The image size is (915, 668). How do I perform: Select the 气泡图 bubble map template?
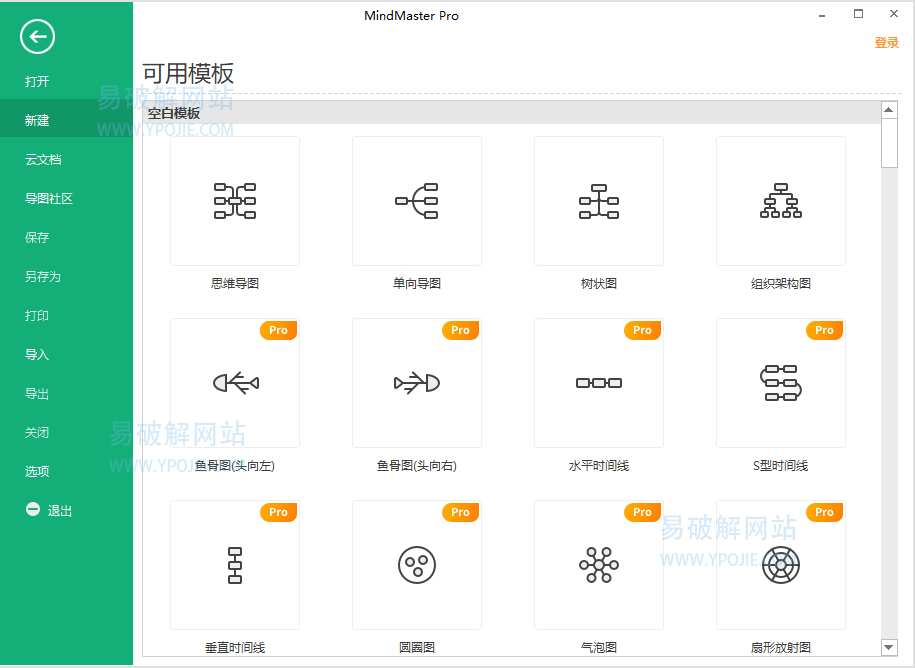pyautogui.click(x=599, y=565)
